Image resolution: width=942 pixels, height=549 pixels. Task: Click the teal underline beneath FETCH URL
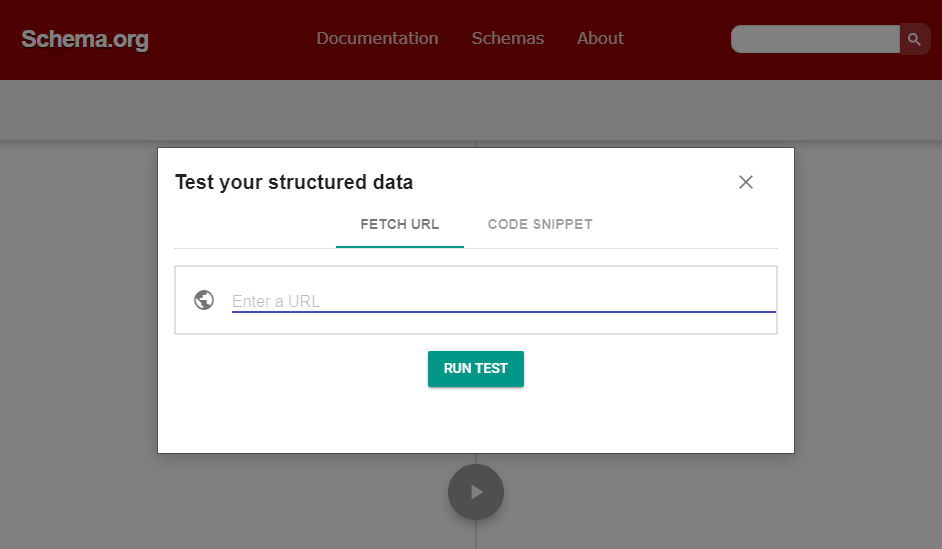click(x=399, y=246)
